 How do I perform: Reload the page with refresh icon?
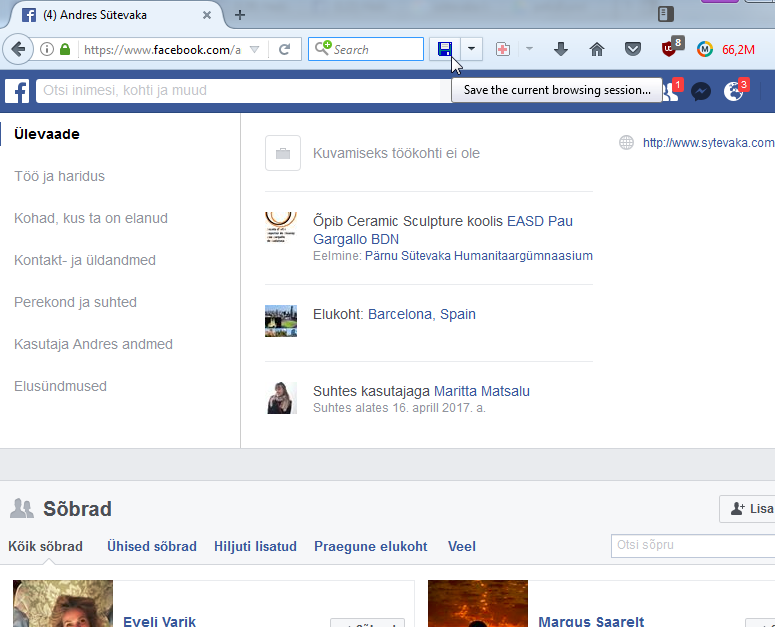click(x=284, y=49)
